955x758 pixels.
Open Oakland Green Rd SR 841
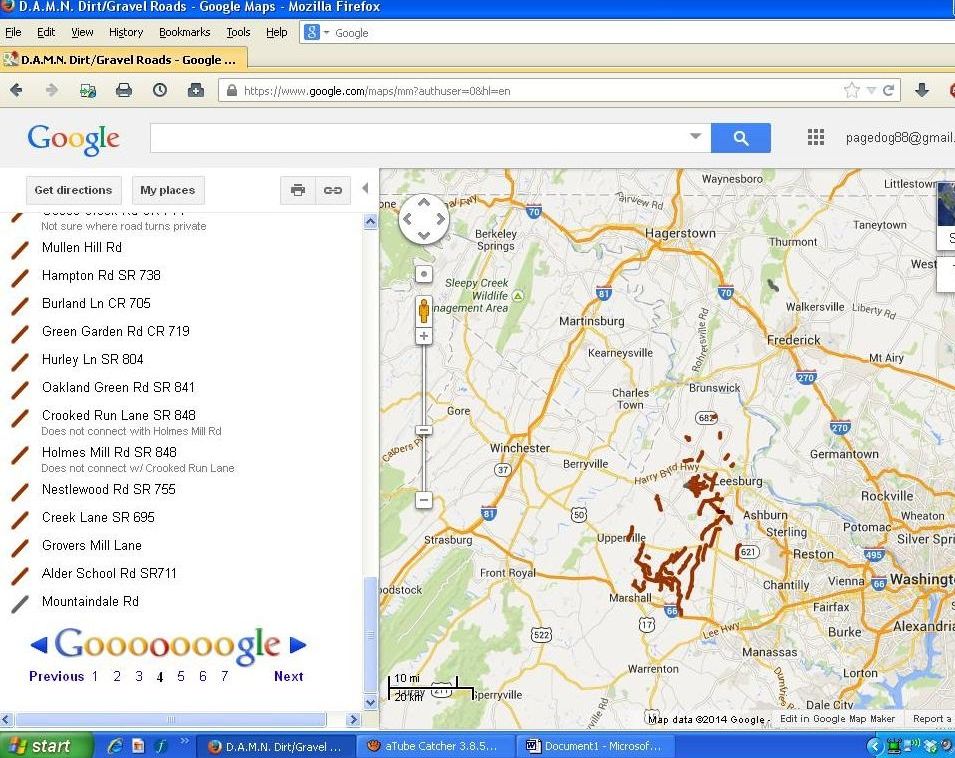pyautogui.click(x=118, y=388)
